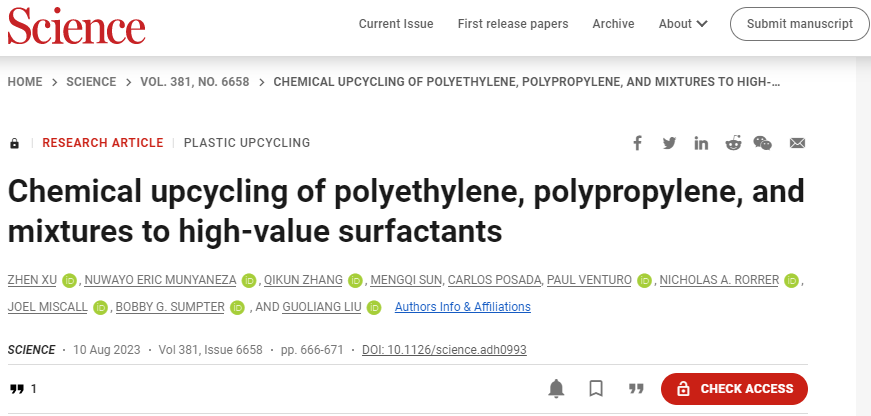Go to First release papers

click(x=513, y=24)
